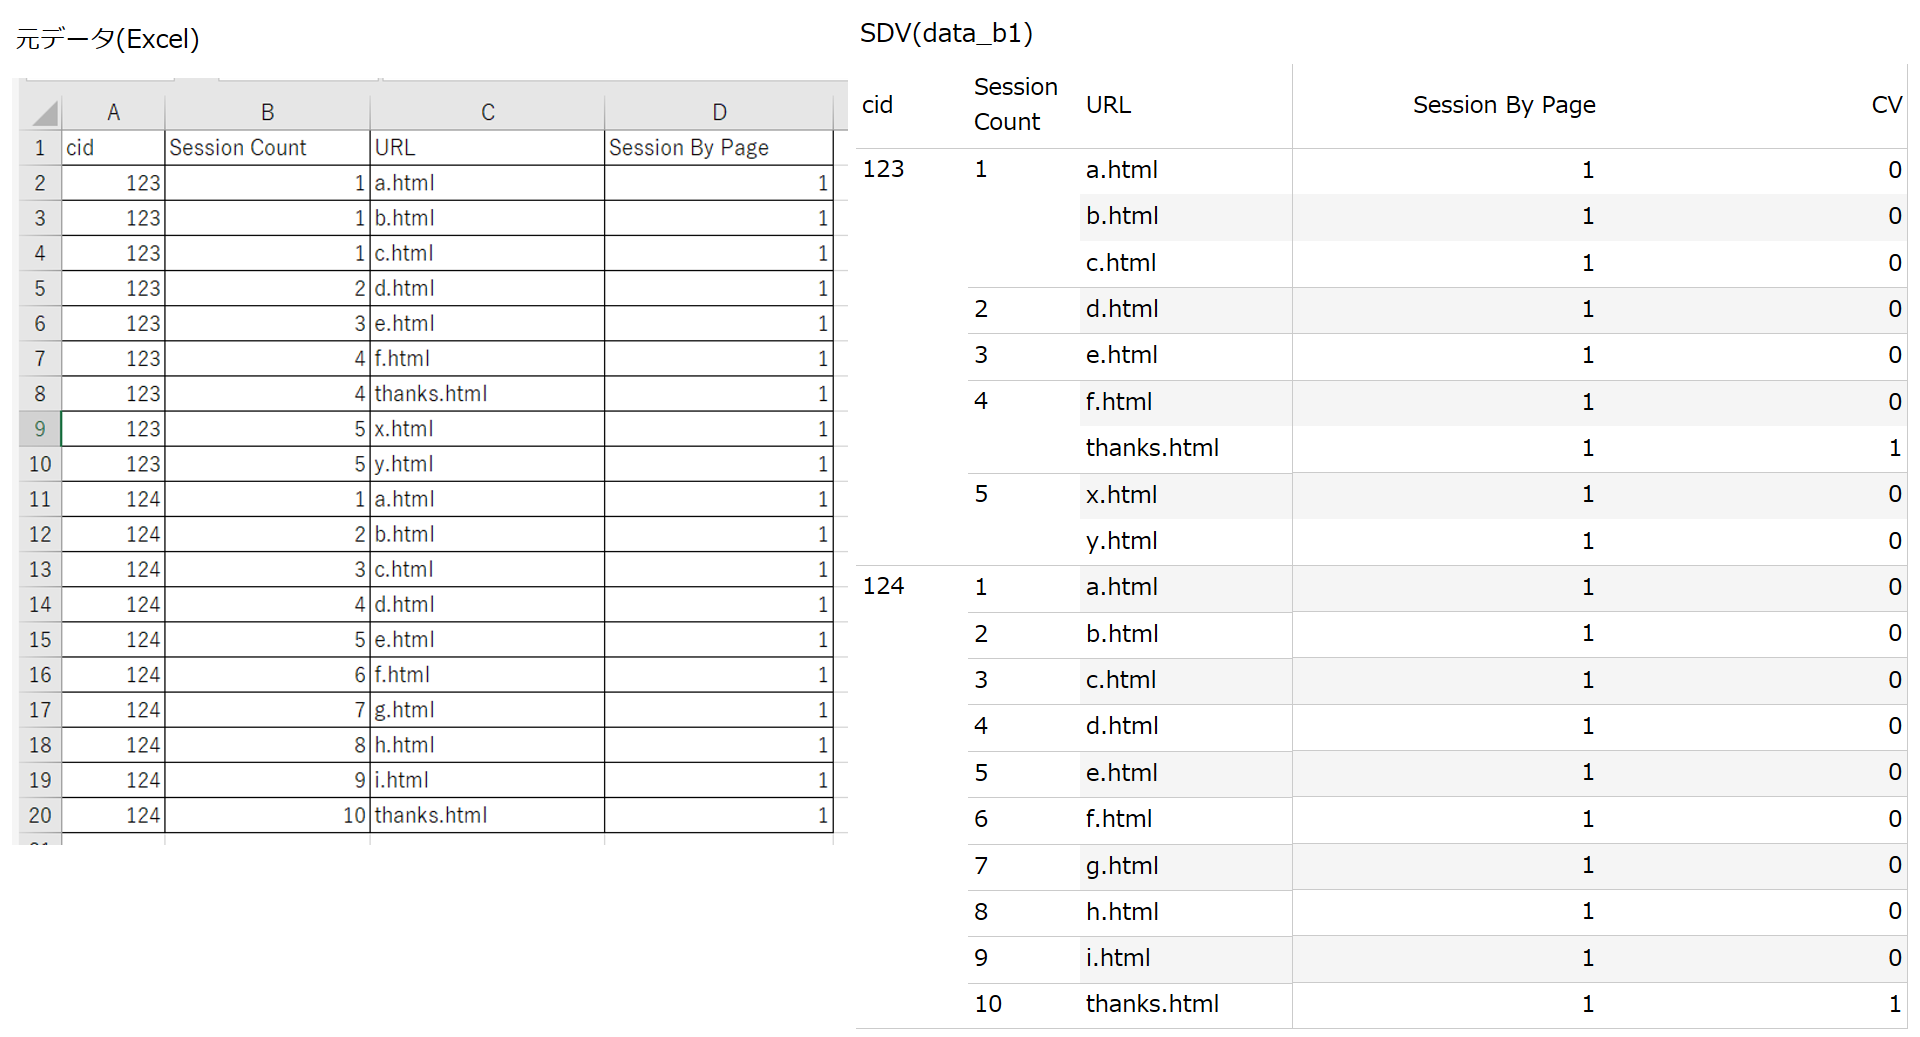Click x.html row in SDV table
Image resolution: width=1920 pixels, height=1037 pixels.
pos(1121,494)
